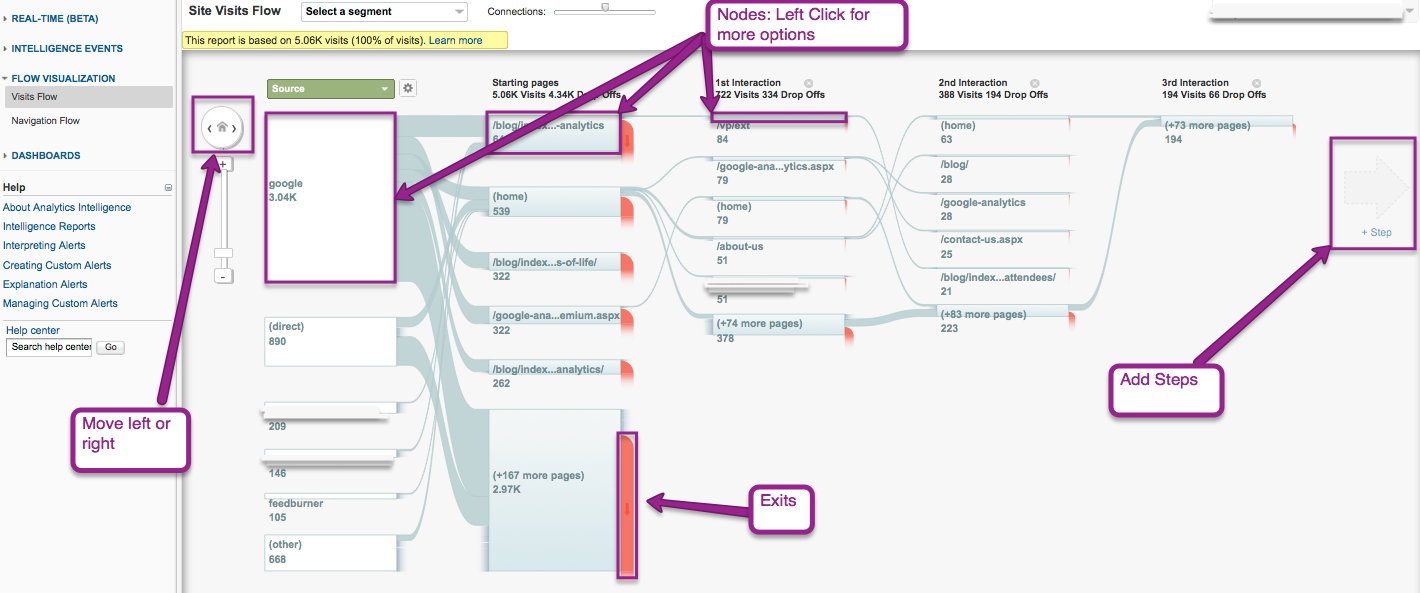1420x593 pixels.
Task: Click the Starting pages column header
Action: (525, 83)
